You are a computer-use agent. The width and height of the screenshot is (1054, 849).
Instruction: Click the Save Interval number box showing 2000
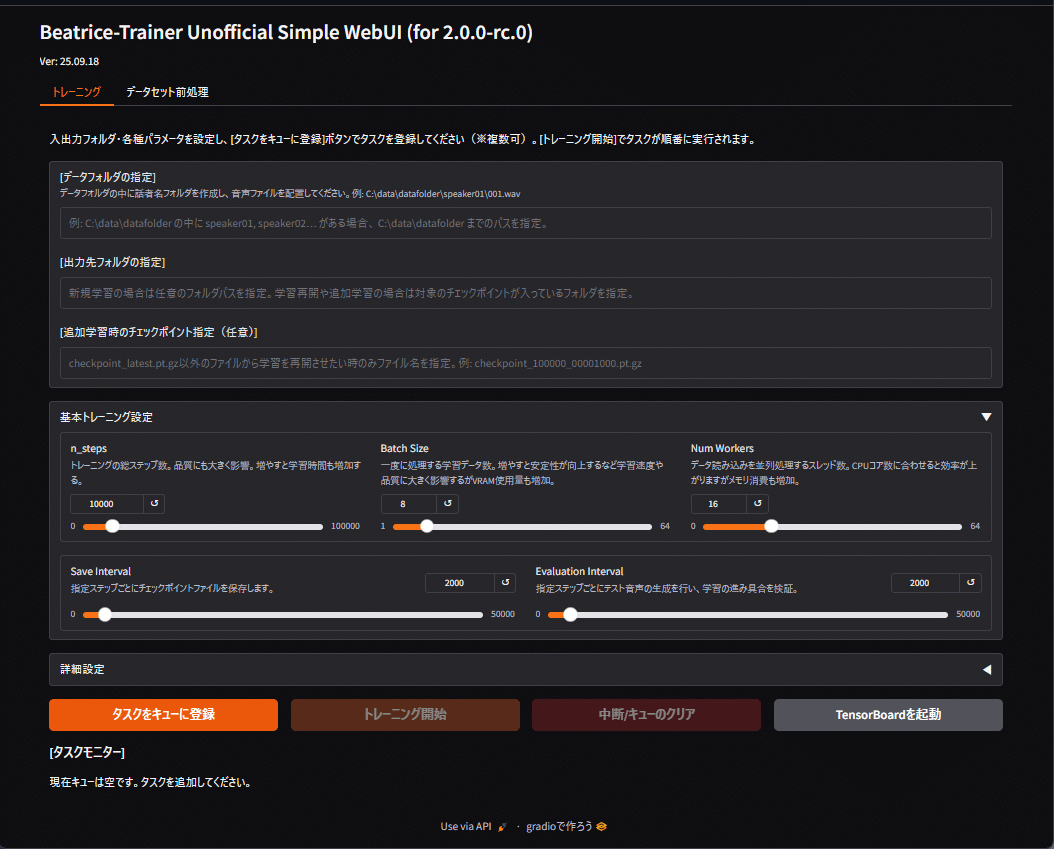tap(460, 583)
